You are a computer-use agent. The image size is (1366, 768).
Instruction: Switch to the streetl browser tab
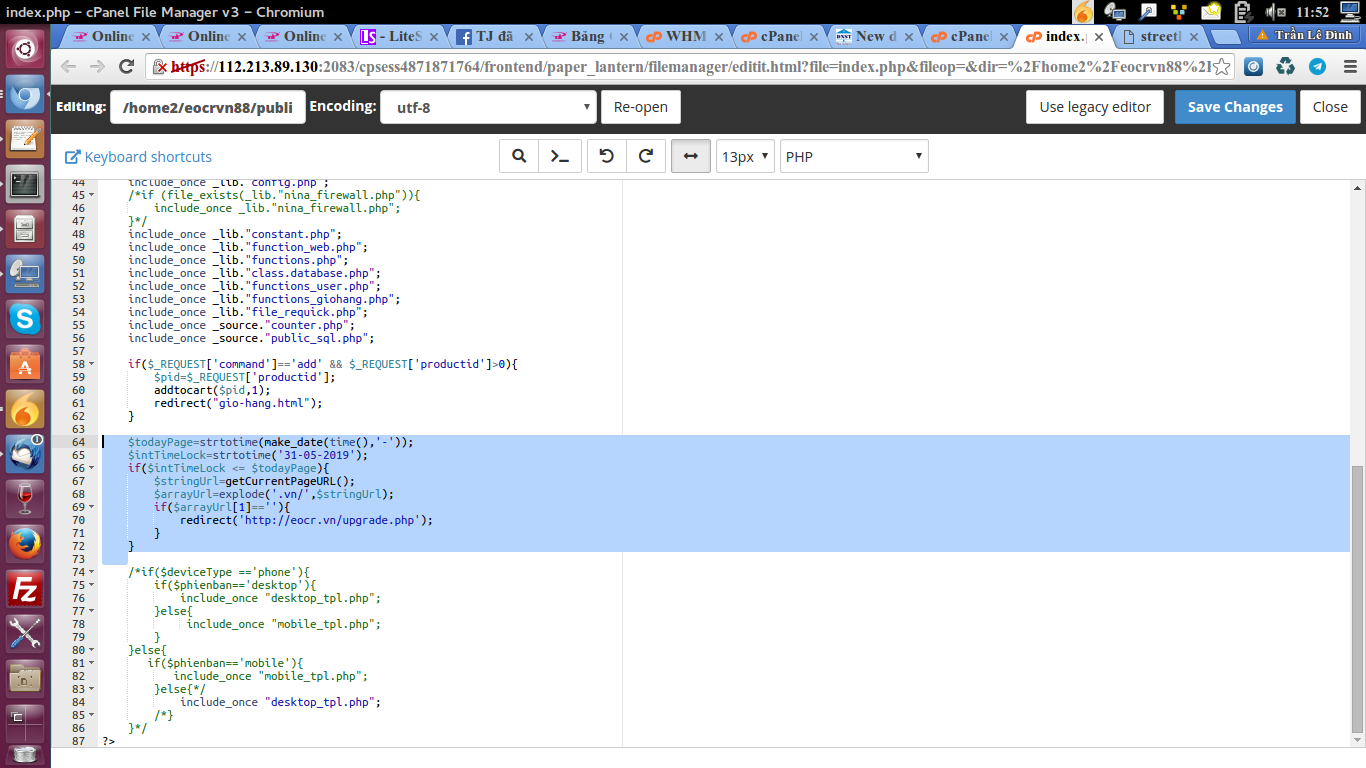click(1160, 37)
